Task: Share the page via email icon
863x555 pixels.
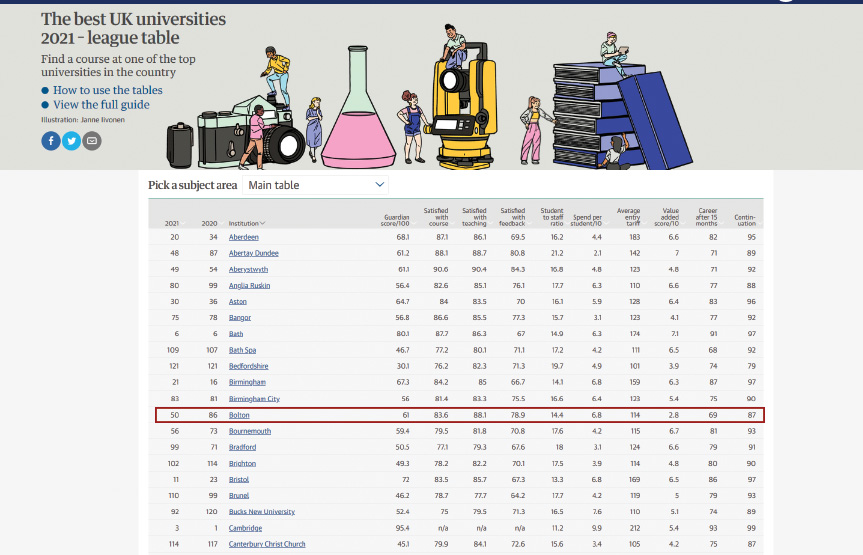Action: coord(92,141)
